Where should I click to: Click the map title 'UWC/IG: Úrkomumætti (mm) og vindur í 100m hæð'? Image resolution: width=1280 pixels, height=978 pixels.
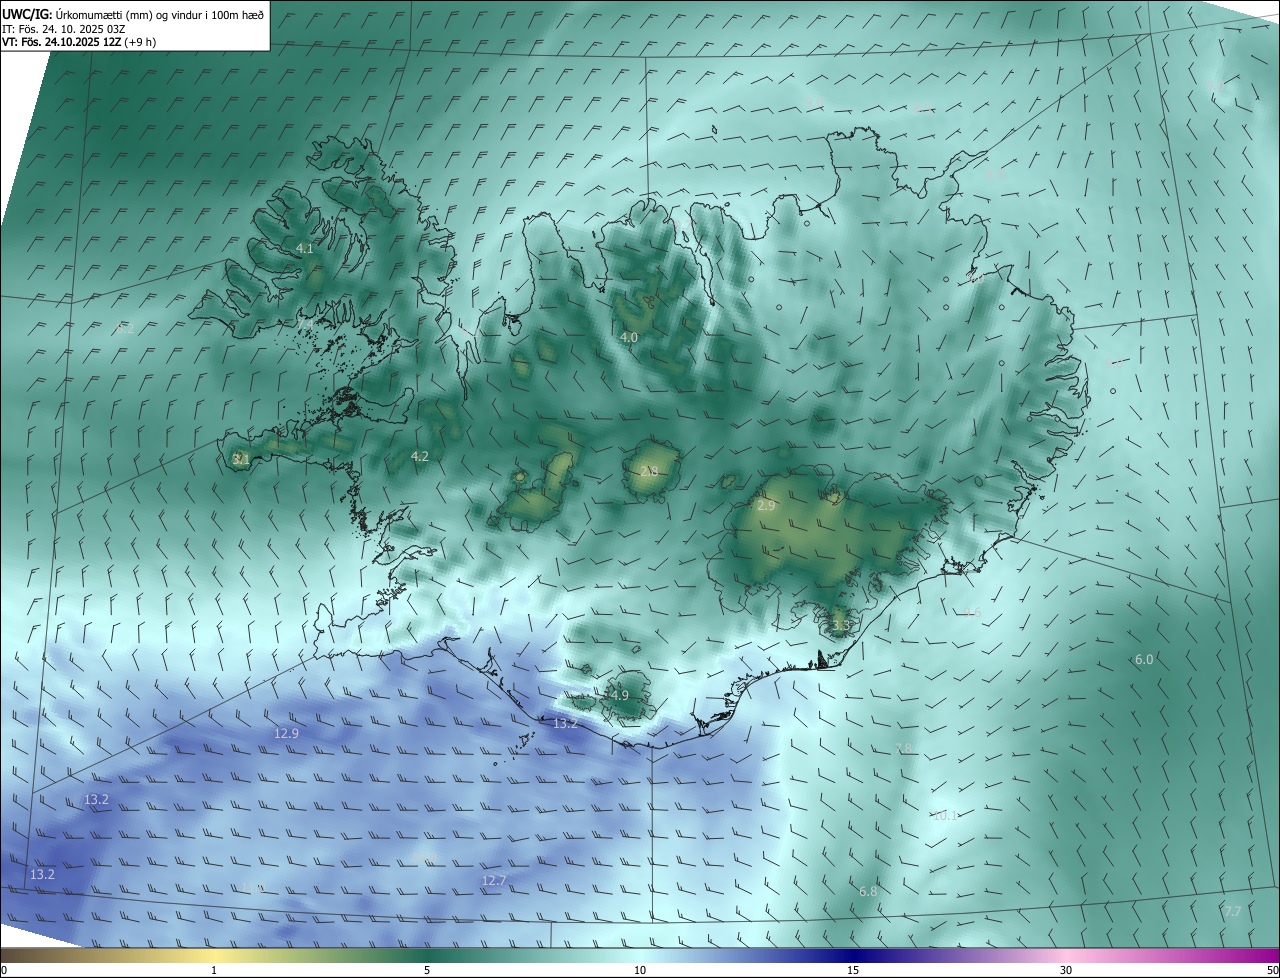pos(132,14)
